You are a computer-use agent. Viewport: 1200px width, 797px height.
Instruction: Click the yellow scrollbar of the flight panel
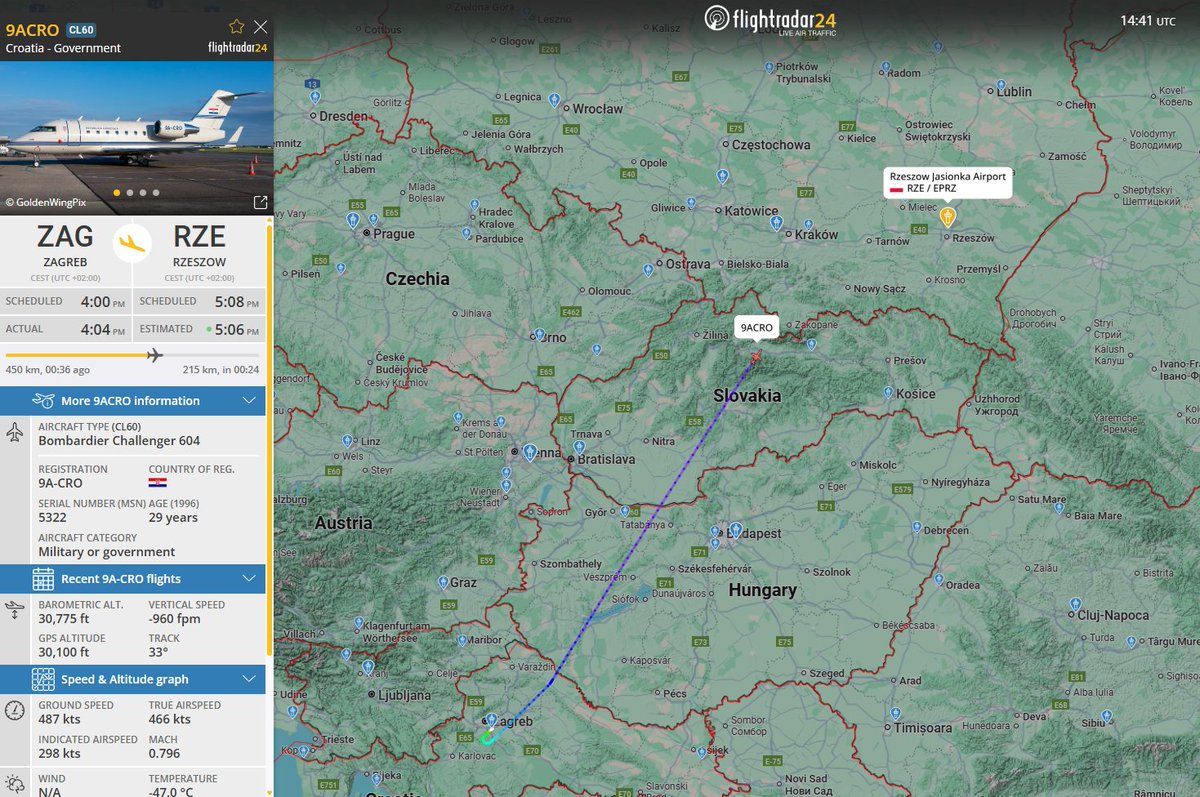click(269, 440)
